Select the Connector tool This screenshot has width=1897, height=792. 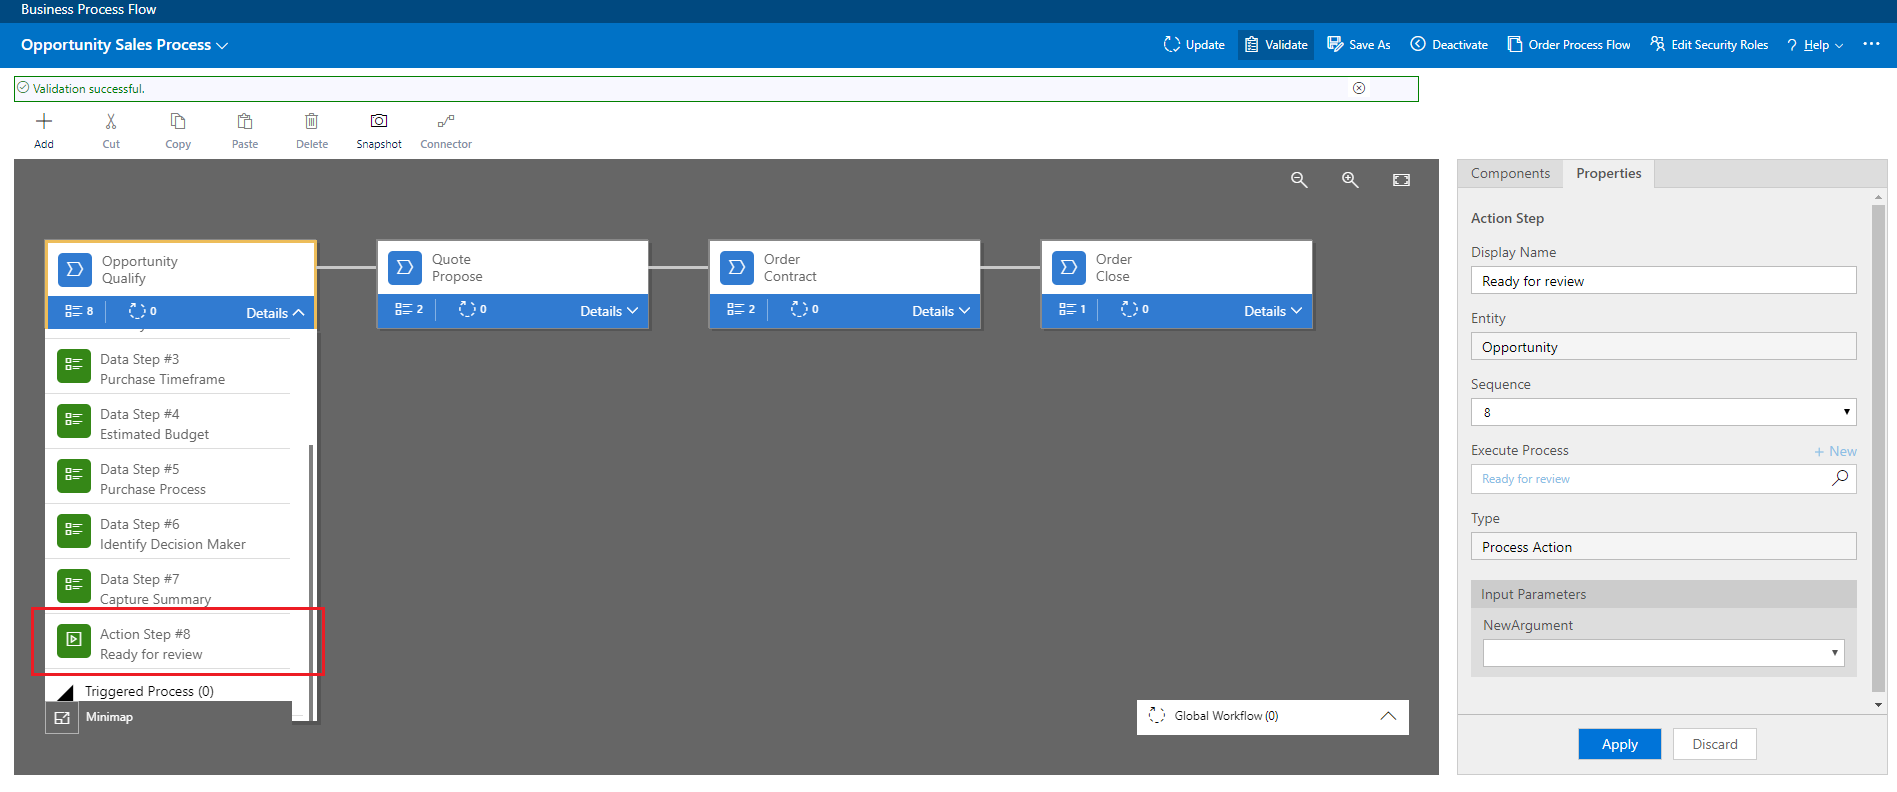click(446, 122)
